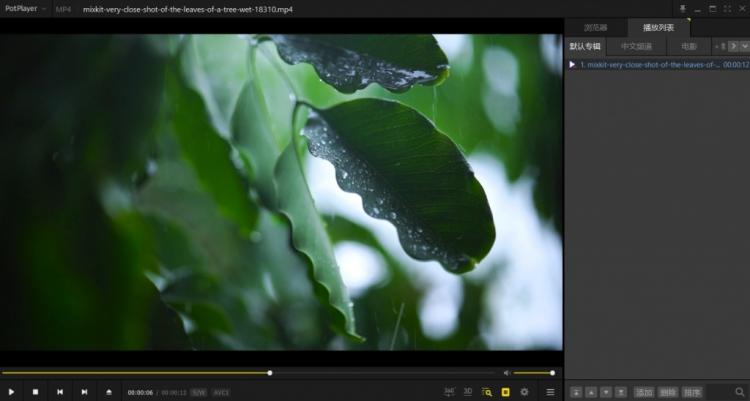Open the settings gear icon

525,392
